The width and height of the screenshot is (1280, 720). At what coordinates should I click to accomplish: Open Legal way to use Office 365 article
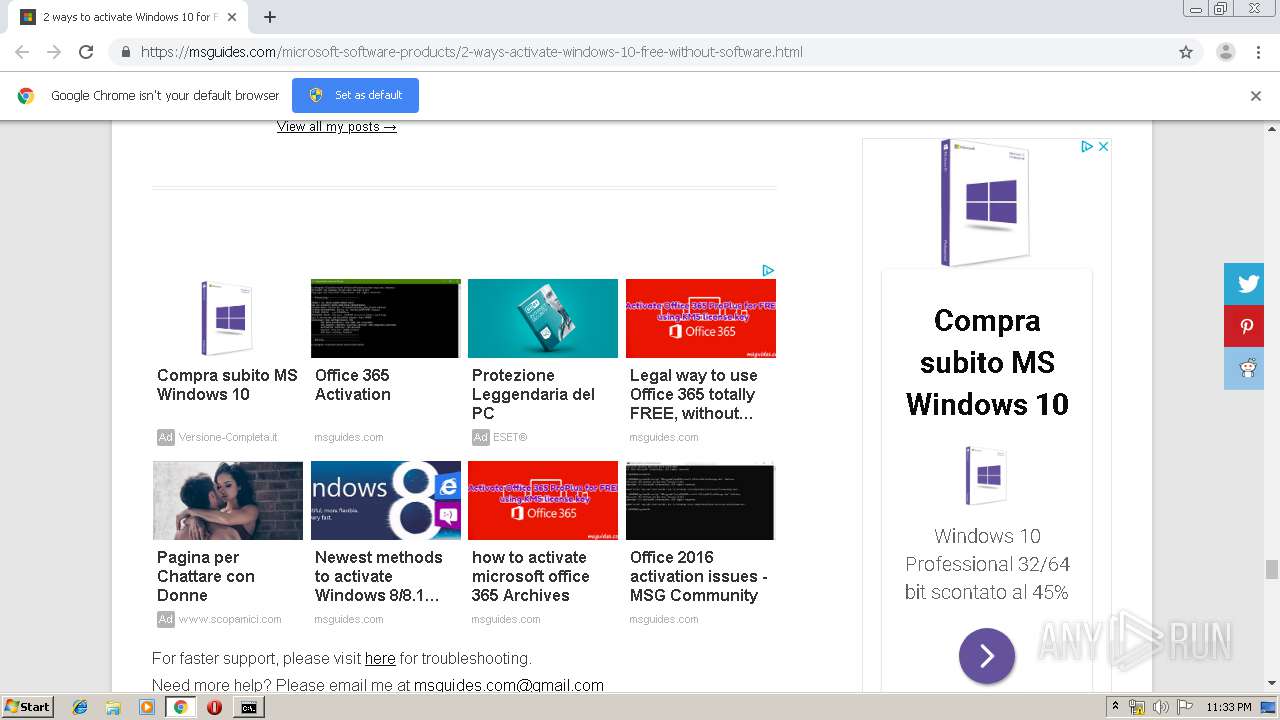point(694,394)
